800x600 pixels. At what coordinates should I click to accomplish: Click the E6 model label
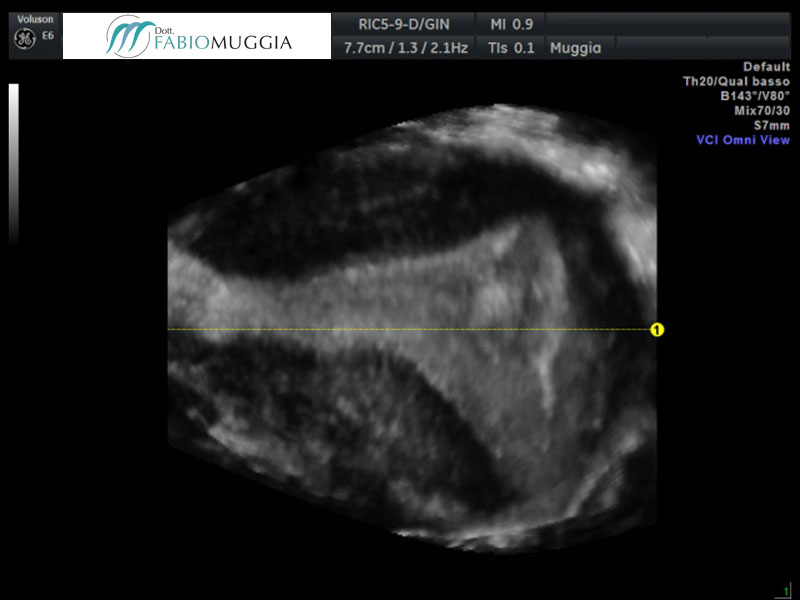pyautogui.click(x=47, y=36)
